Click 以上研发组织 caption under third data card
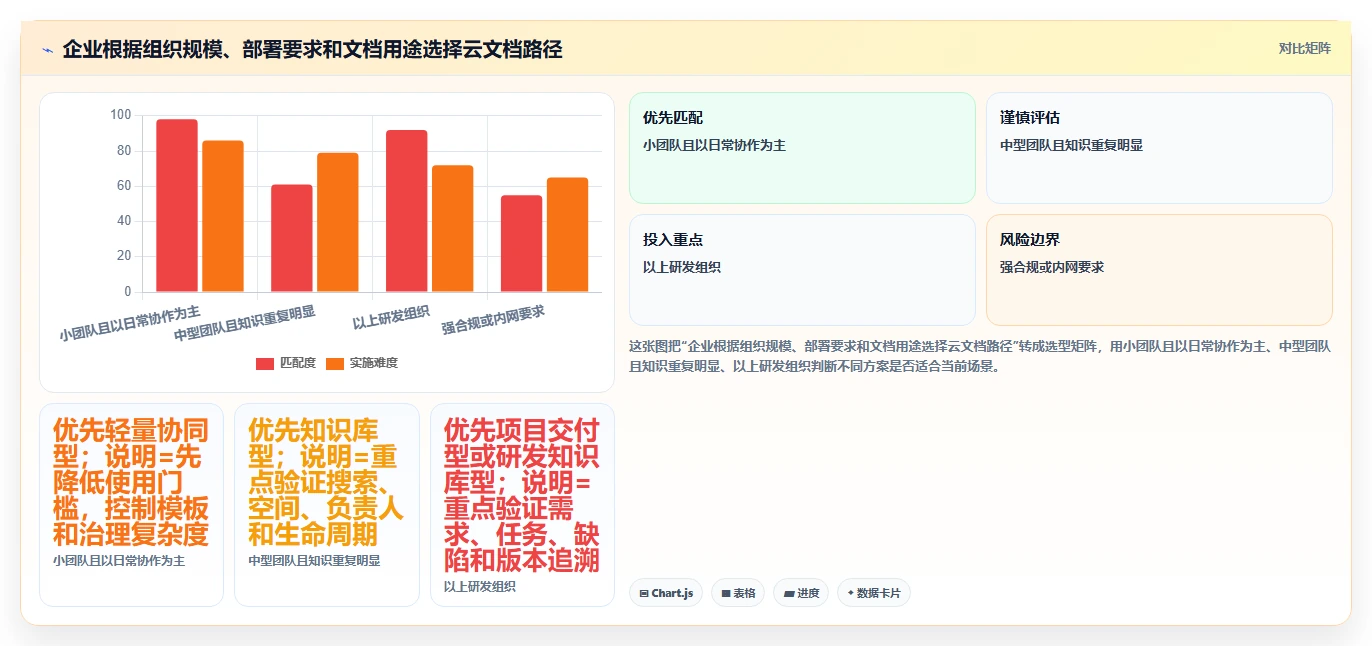The width and height of the screenshot is (1372, 646). click(x=480, y=587)
